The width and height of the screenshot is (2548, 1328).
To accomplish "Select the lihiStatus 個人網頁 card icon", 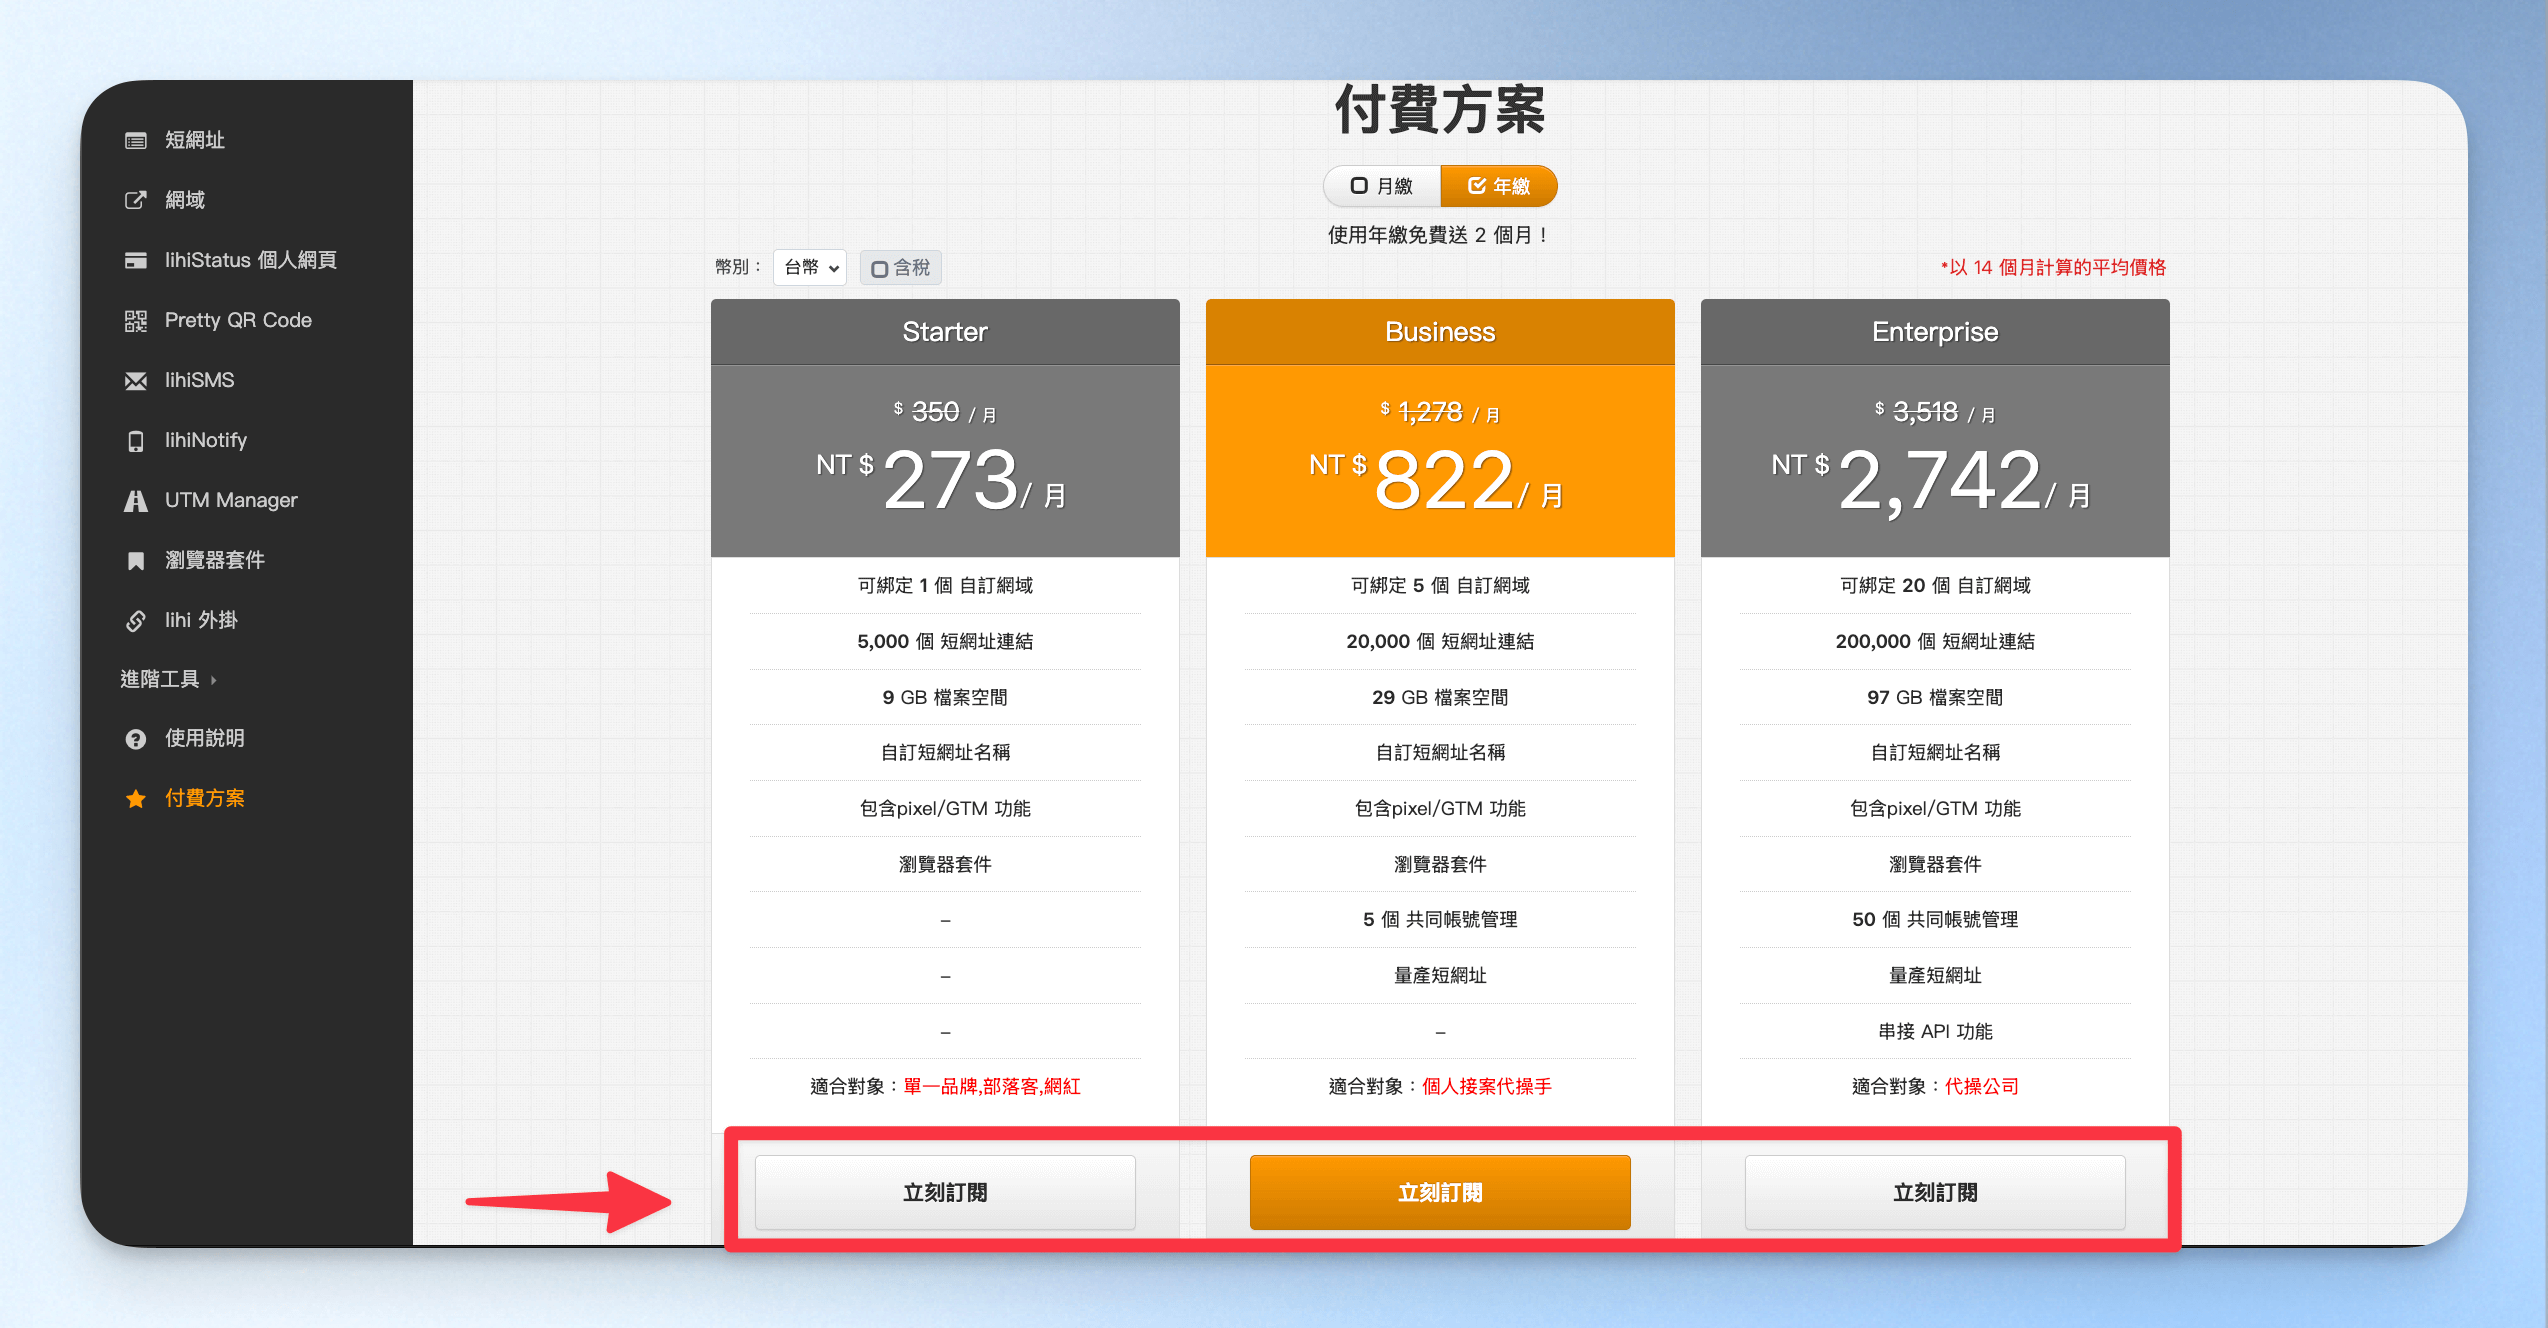I will [136, 260].
